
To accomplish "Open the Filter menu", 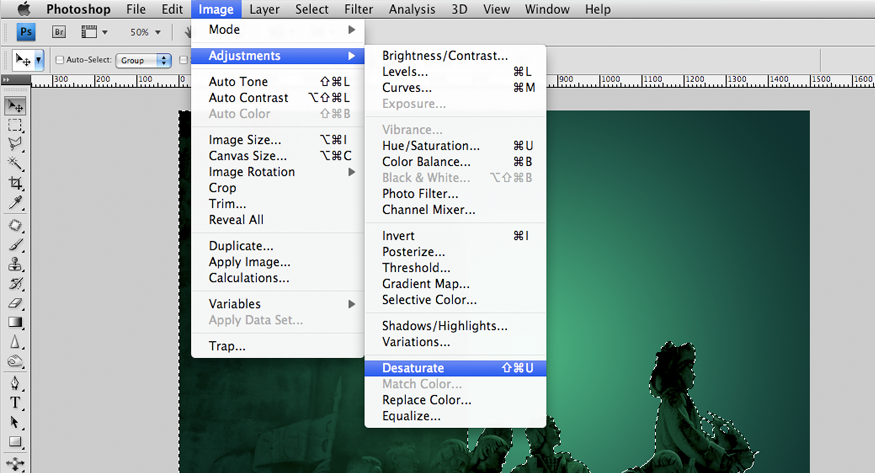I will click(x=358, y=9).
